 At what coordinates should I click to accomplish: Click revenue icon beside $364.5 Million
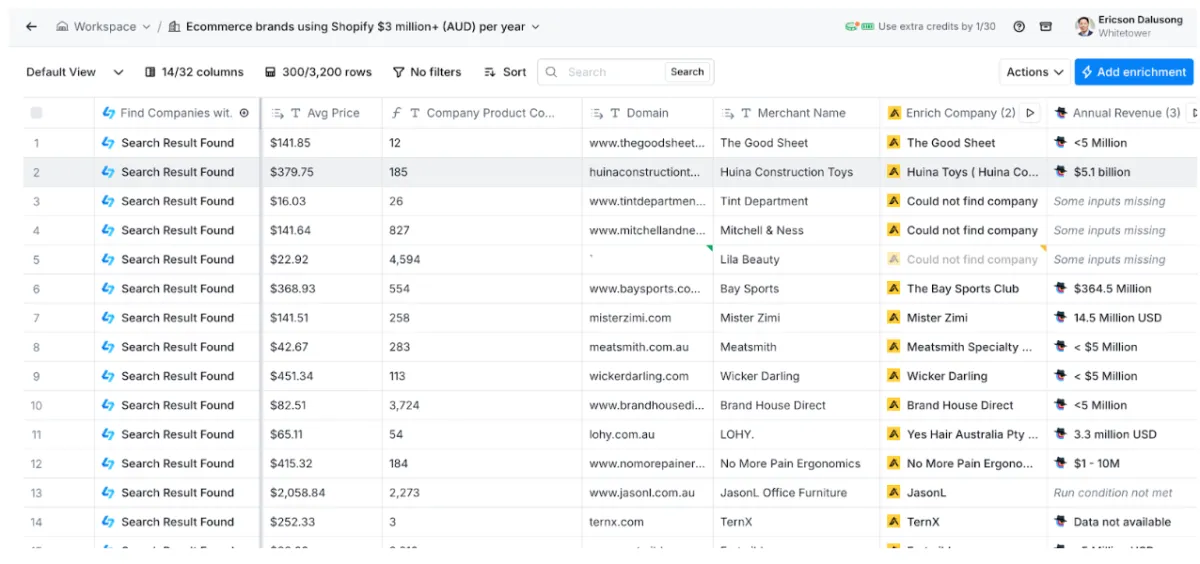[x=1061, y=289]
